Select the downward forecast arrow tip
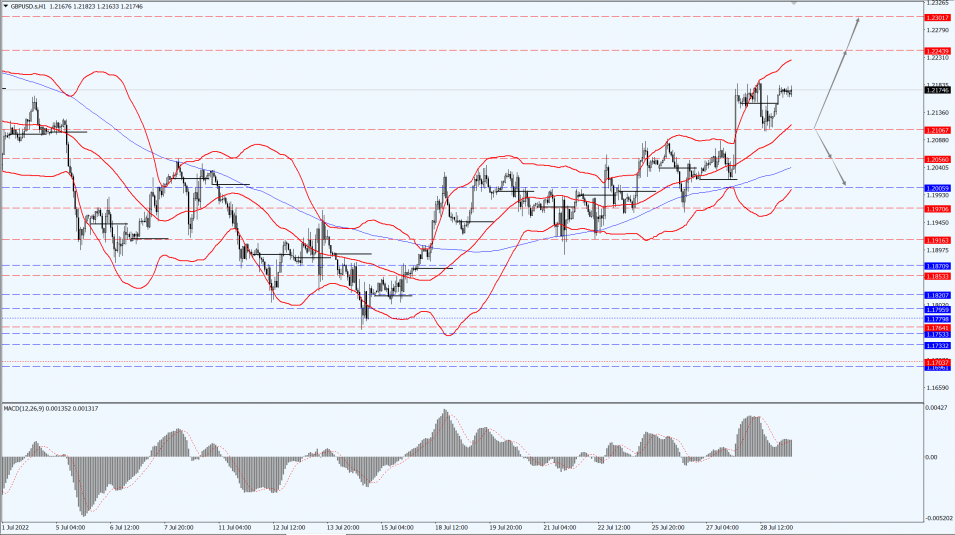 click(x=844, y=183)
